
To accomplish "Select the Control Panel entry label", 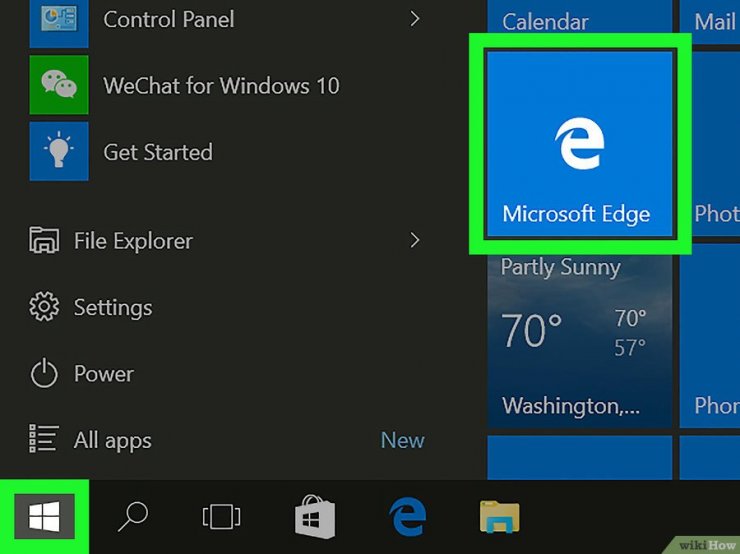I will [x=168, y=19].
